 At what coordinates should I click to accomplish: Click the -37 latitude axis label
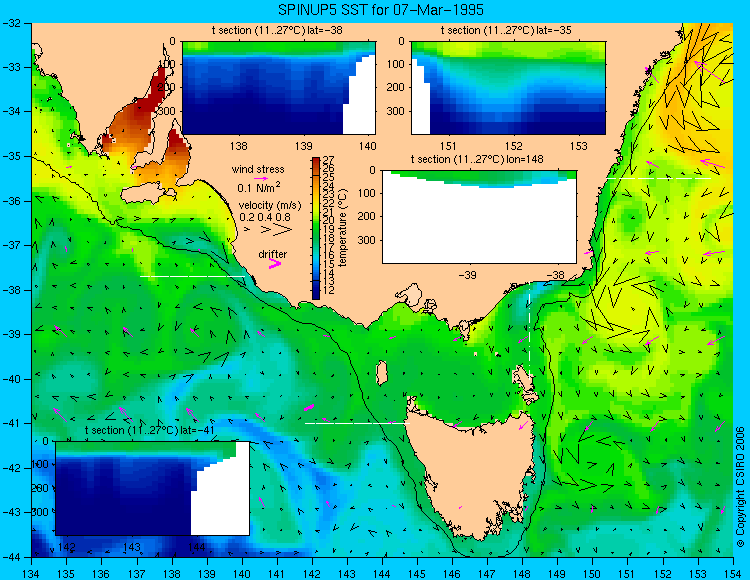[10, 245]
